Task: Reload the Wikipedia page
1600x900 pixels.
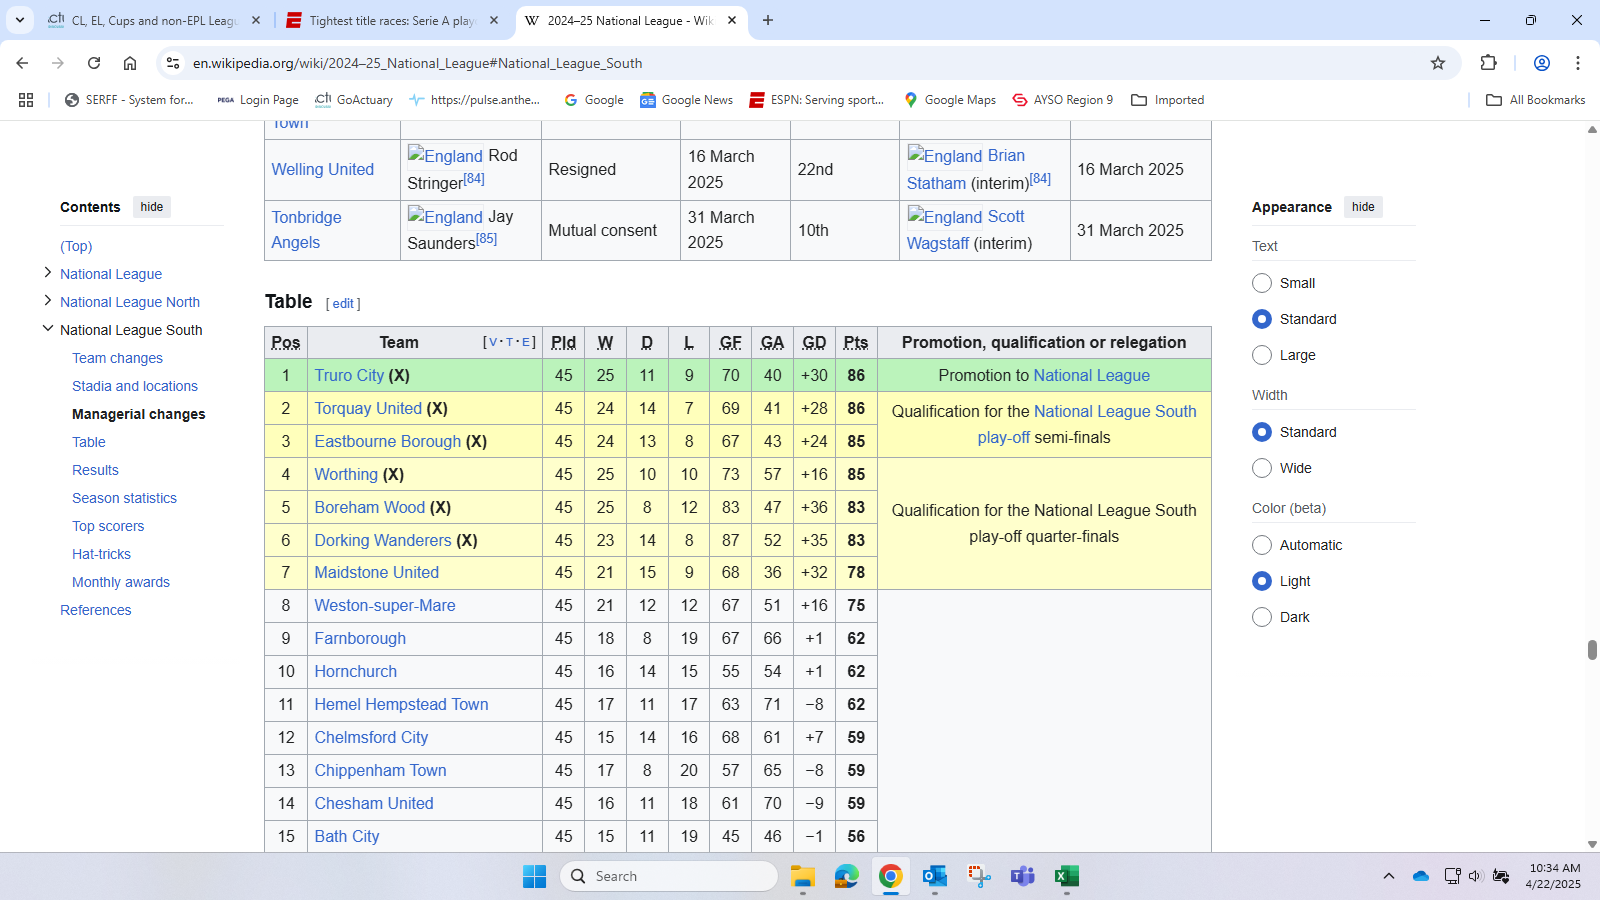Action: point(94,63)
